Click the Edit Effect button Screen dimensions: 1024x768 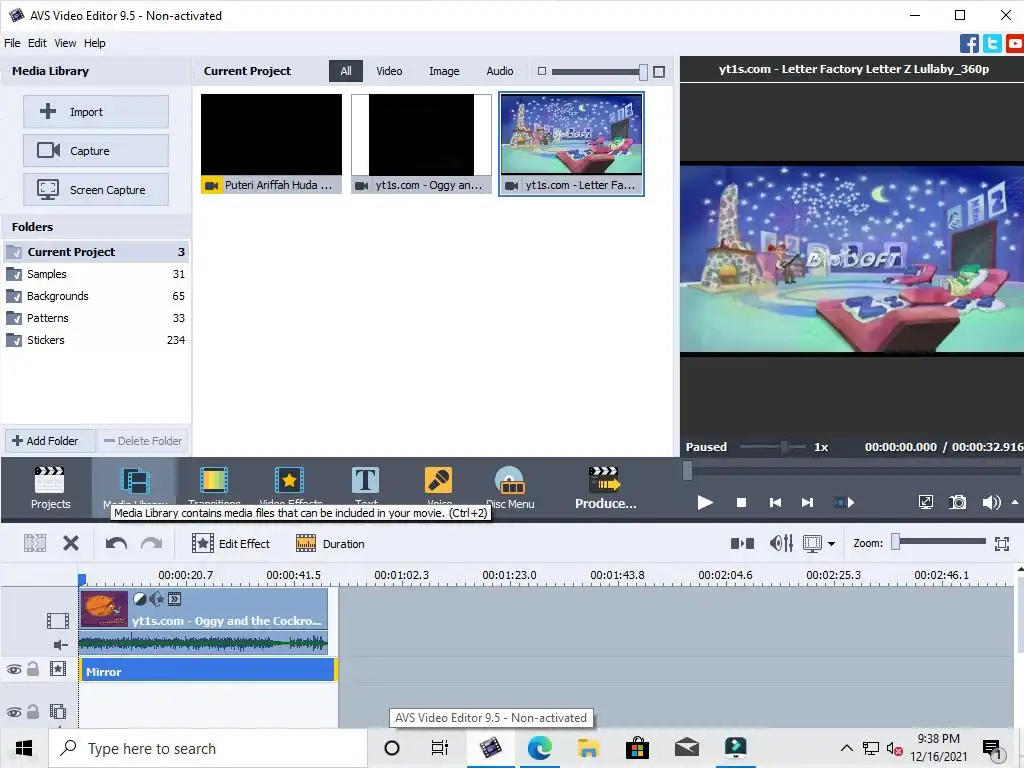(231, 543)
